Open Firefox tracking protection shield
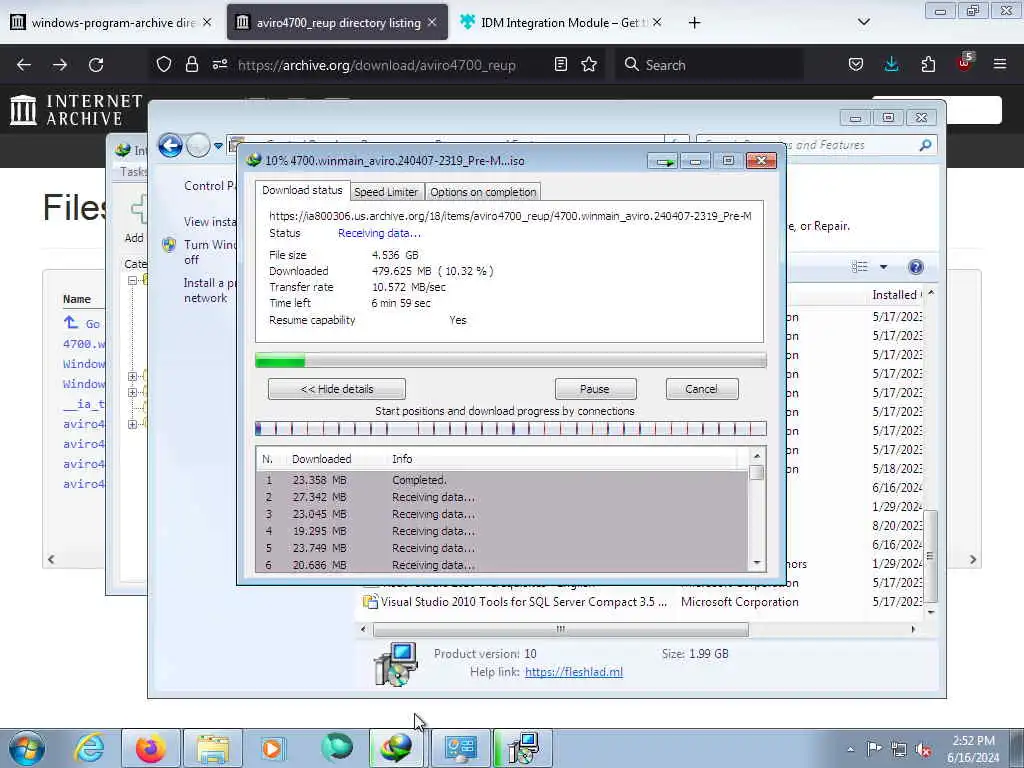This screenshot has width=1024, height=768. click(164, 64)
